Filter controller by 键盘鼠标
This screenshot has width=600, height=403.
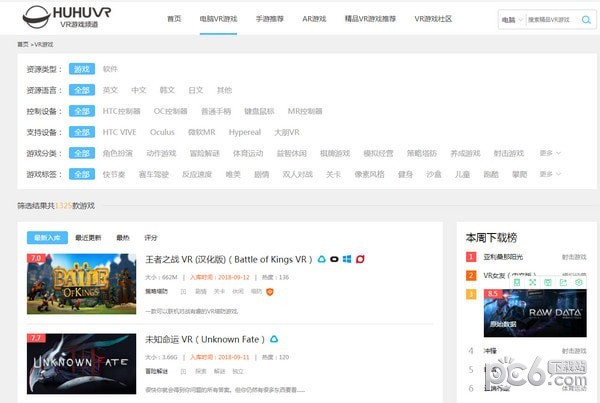259,111
